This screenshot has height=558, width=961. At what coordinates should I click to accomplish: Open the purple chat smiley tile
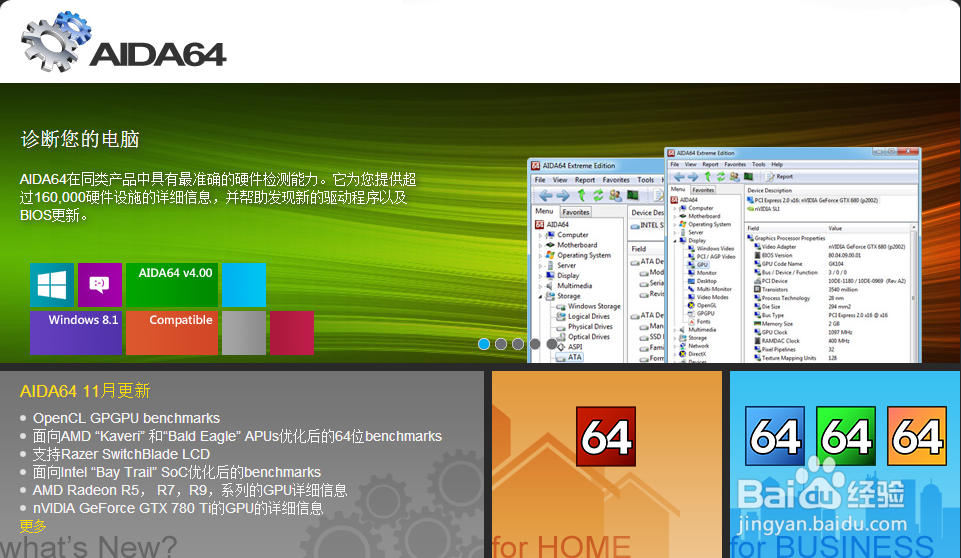coord(100,285)
